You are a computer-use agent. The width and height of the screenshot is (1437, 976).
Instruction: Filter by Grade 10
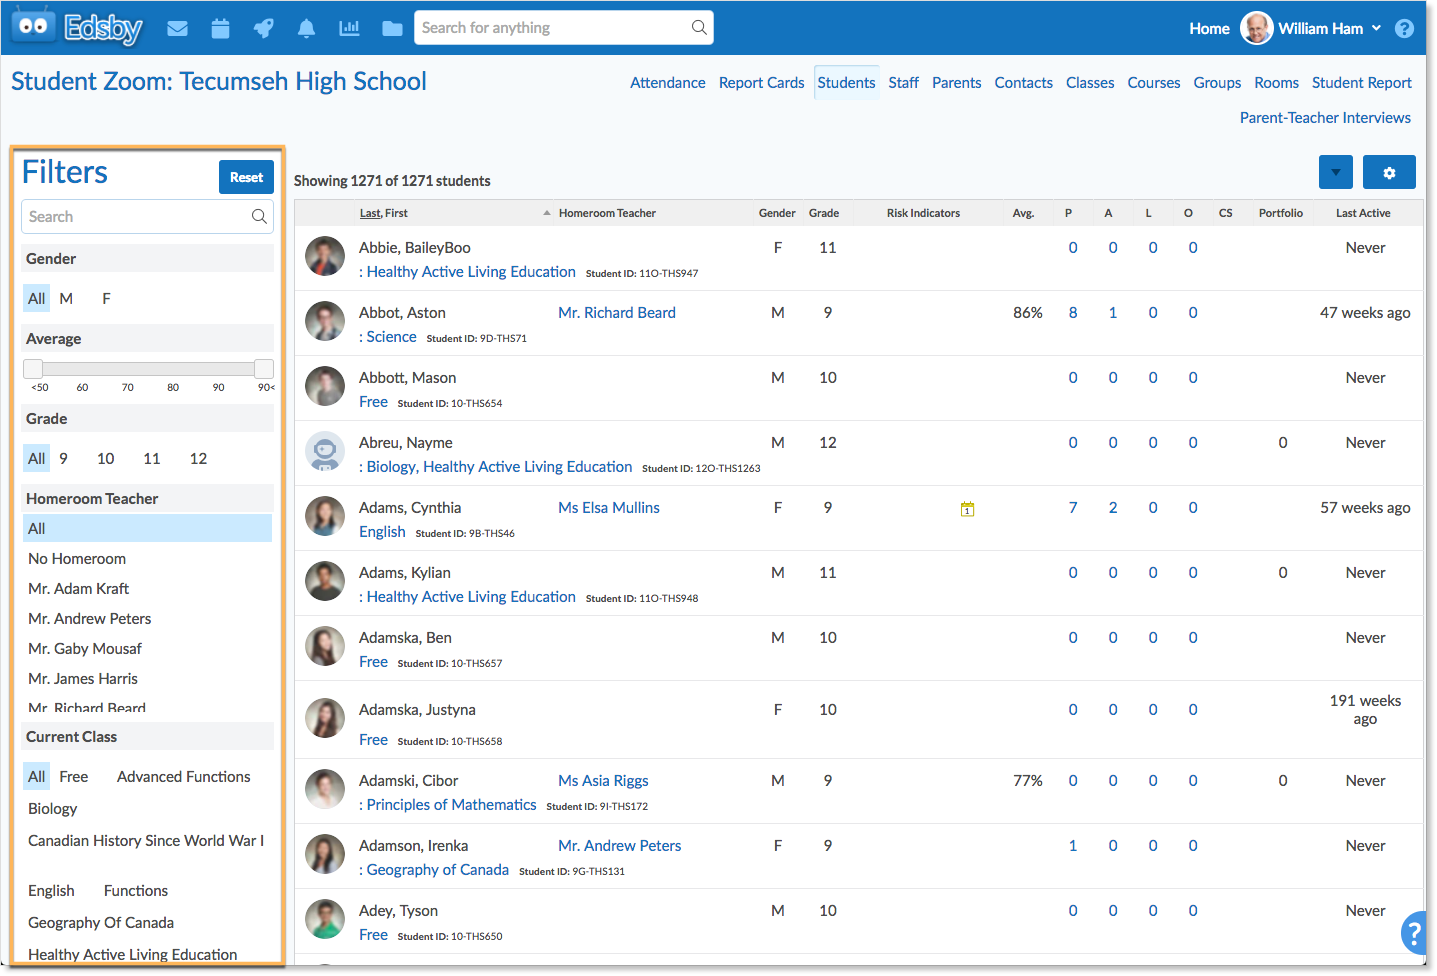(106, 458)
